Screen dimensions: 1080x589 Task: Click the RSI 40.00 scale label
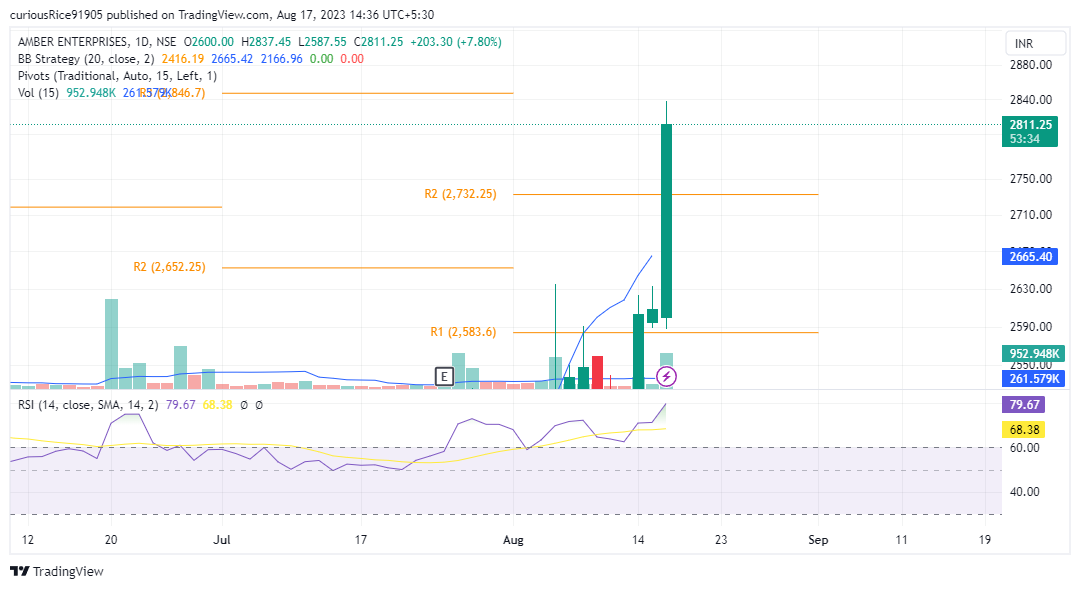pyautogui.click(x=1024, y=492)
